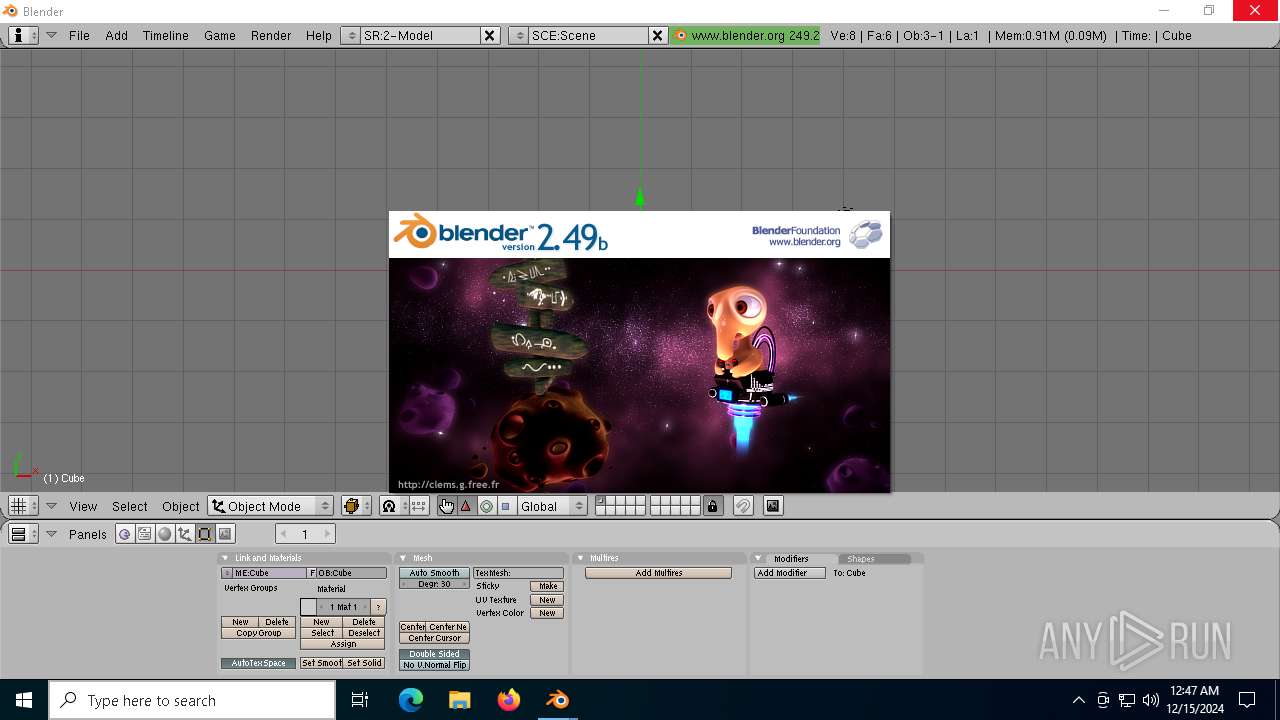Open the 3D view Select menu
Viewport: 1280px width, 720px height.
pos(130,506)
